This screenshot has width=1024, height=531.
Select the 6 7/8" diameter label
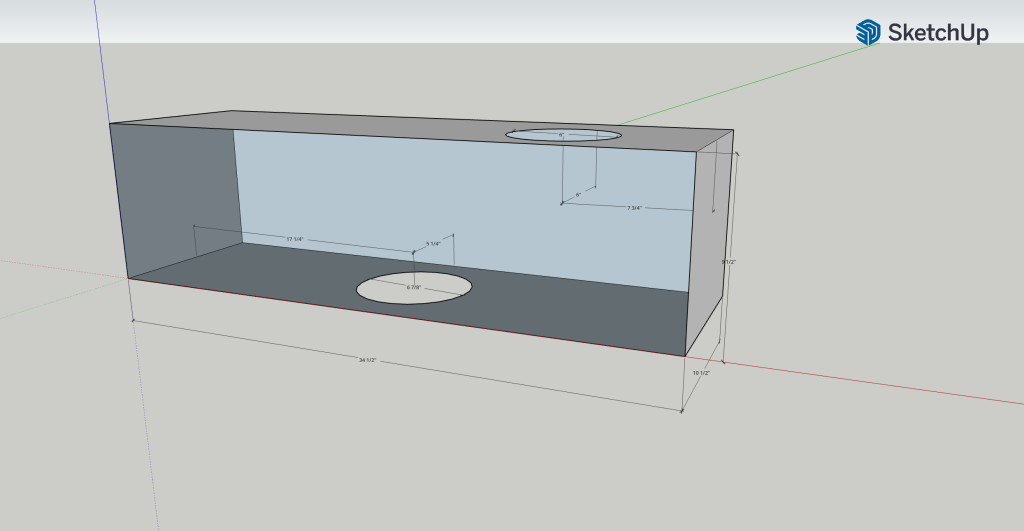click(x=413, y=287)
